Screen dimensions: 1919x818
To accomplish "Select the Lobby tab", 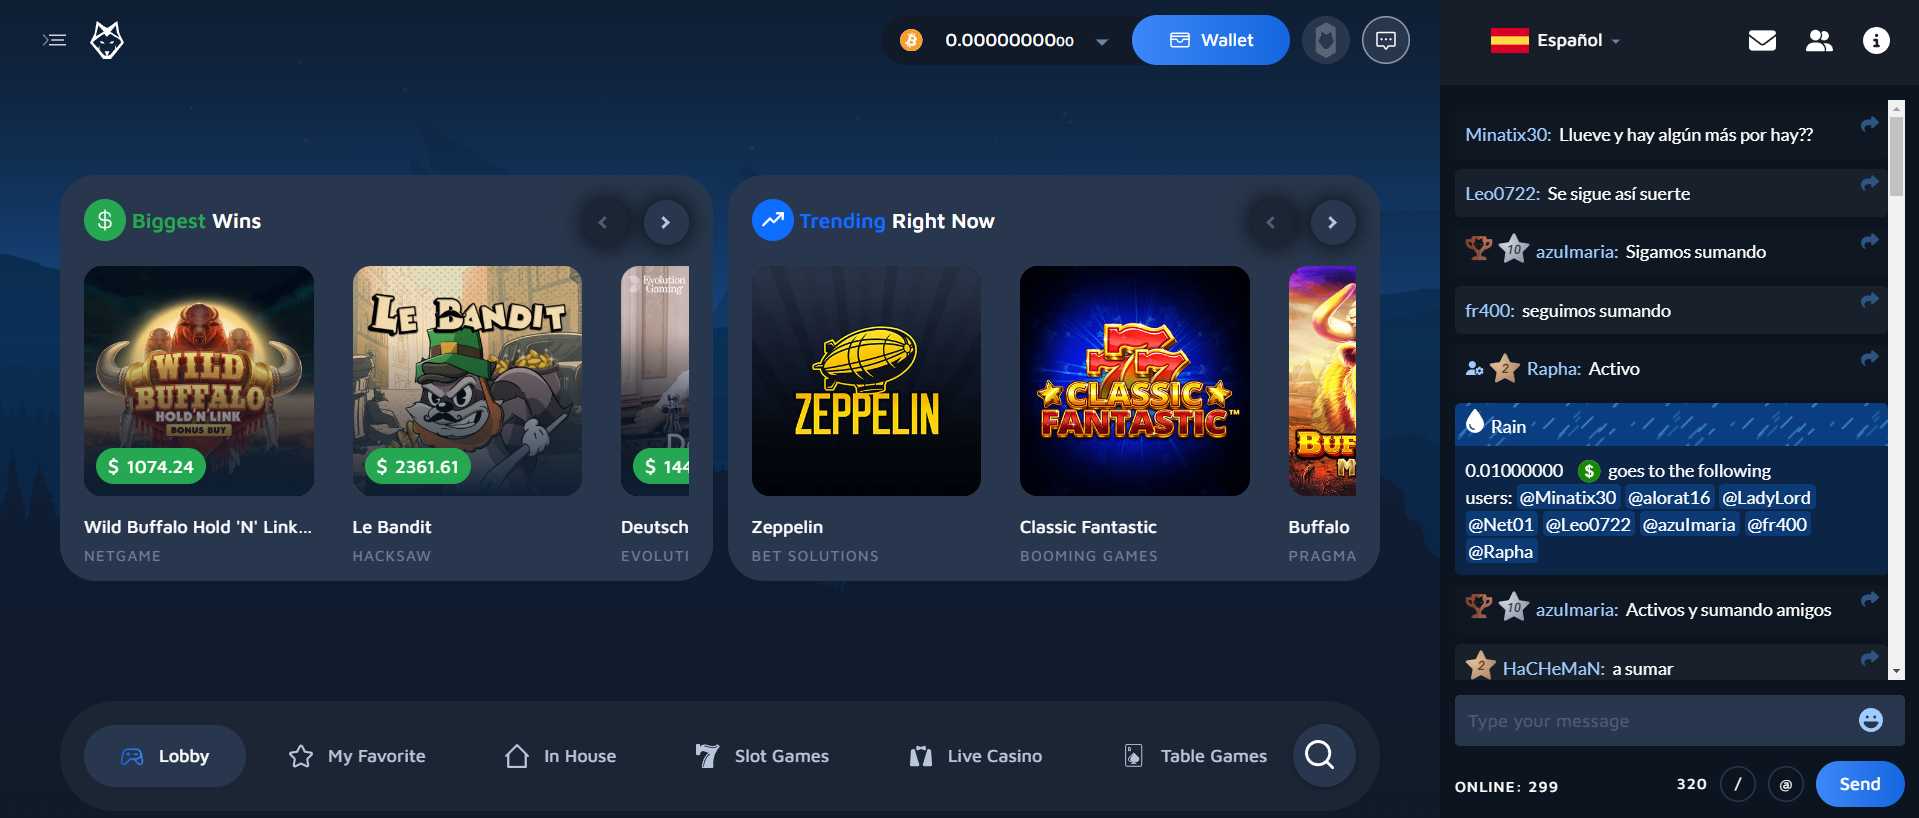I will tap(165, 756).
